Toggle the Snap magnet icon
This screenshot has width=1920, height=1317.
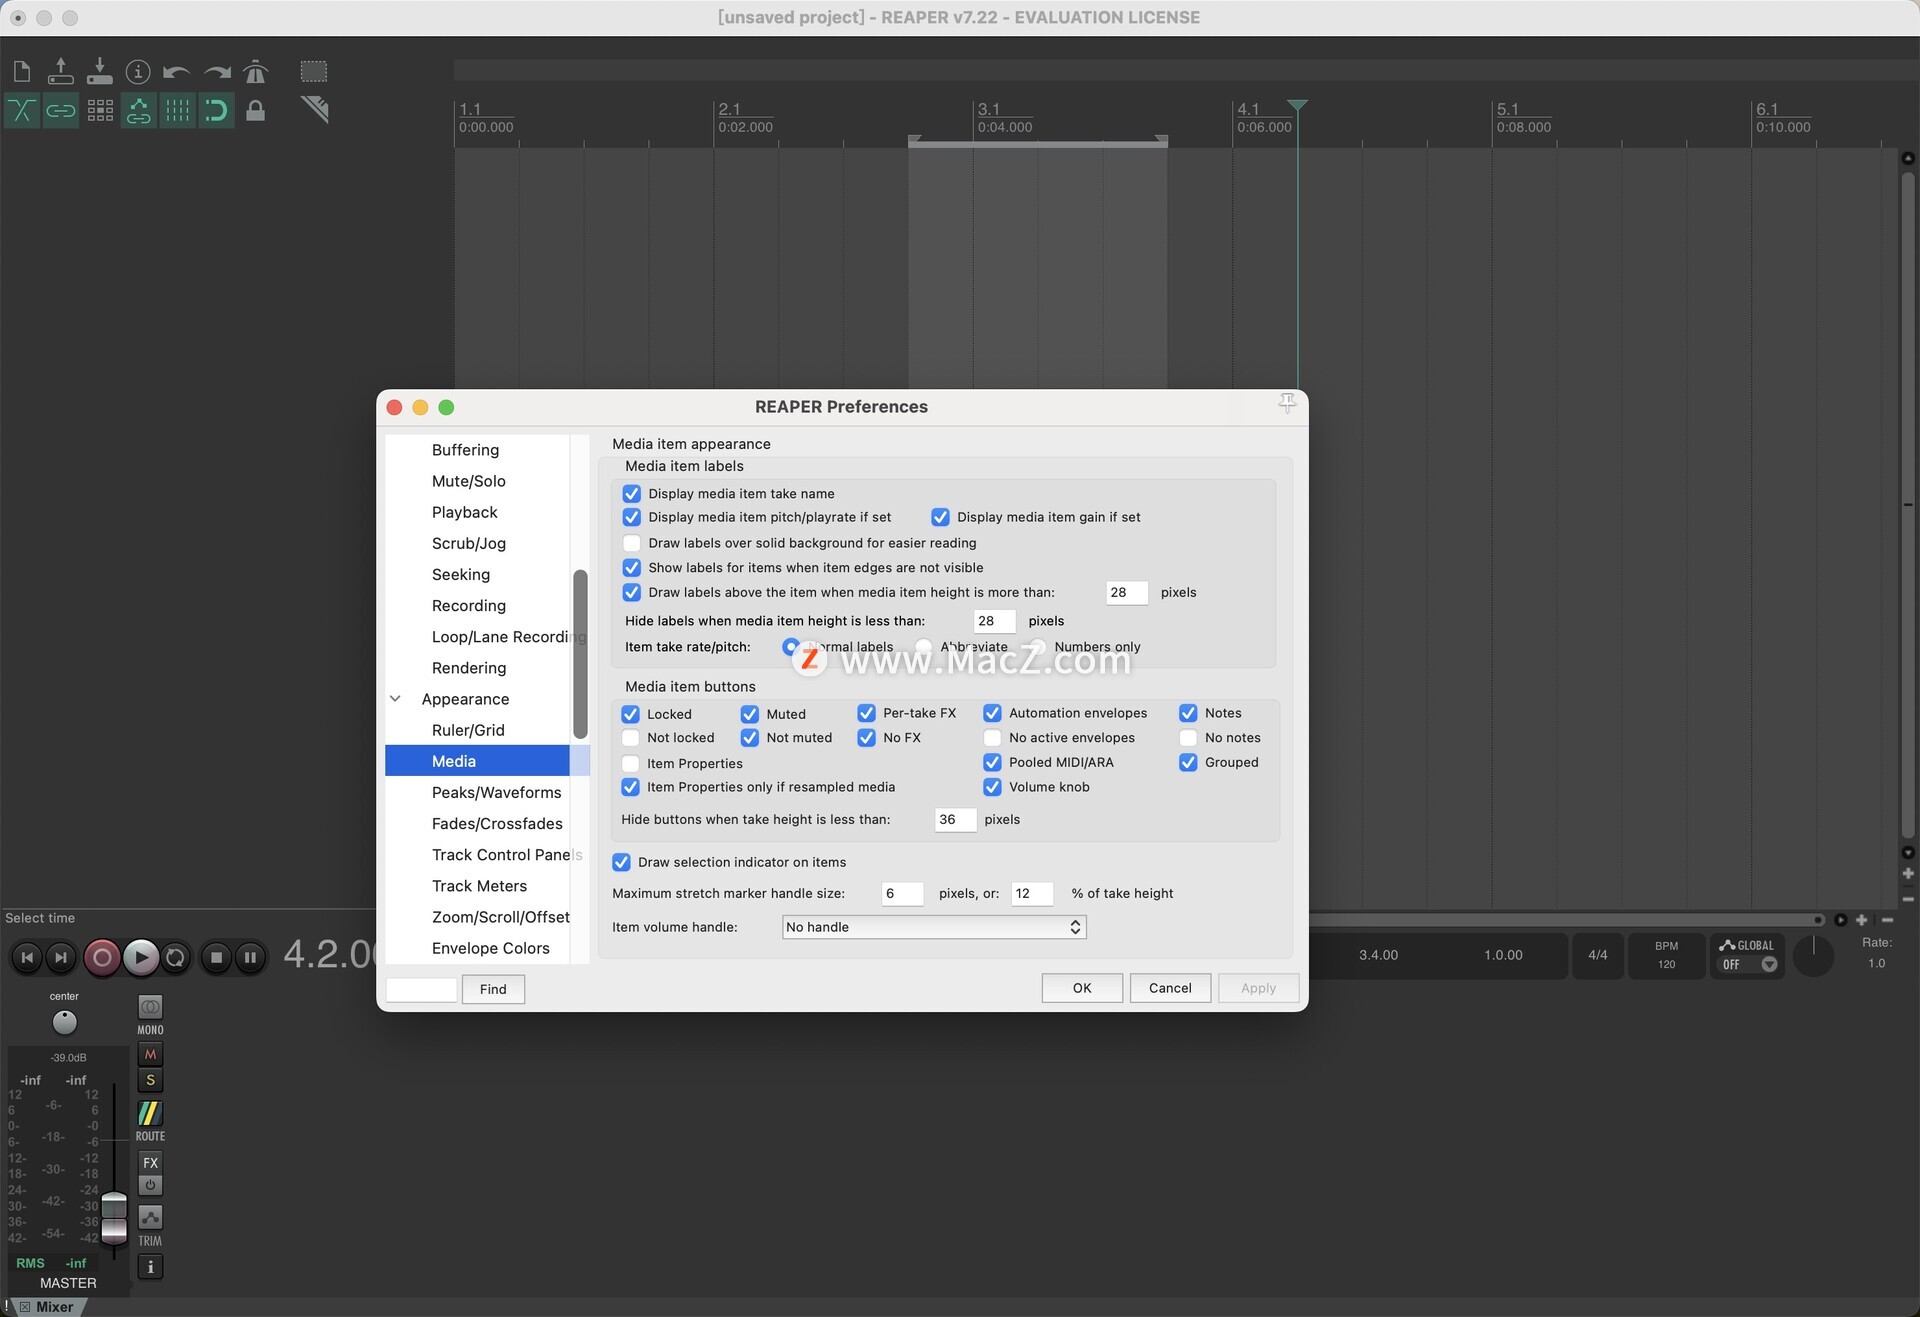(216, 110)
